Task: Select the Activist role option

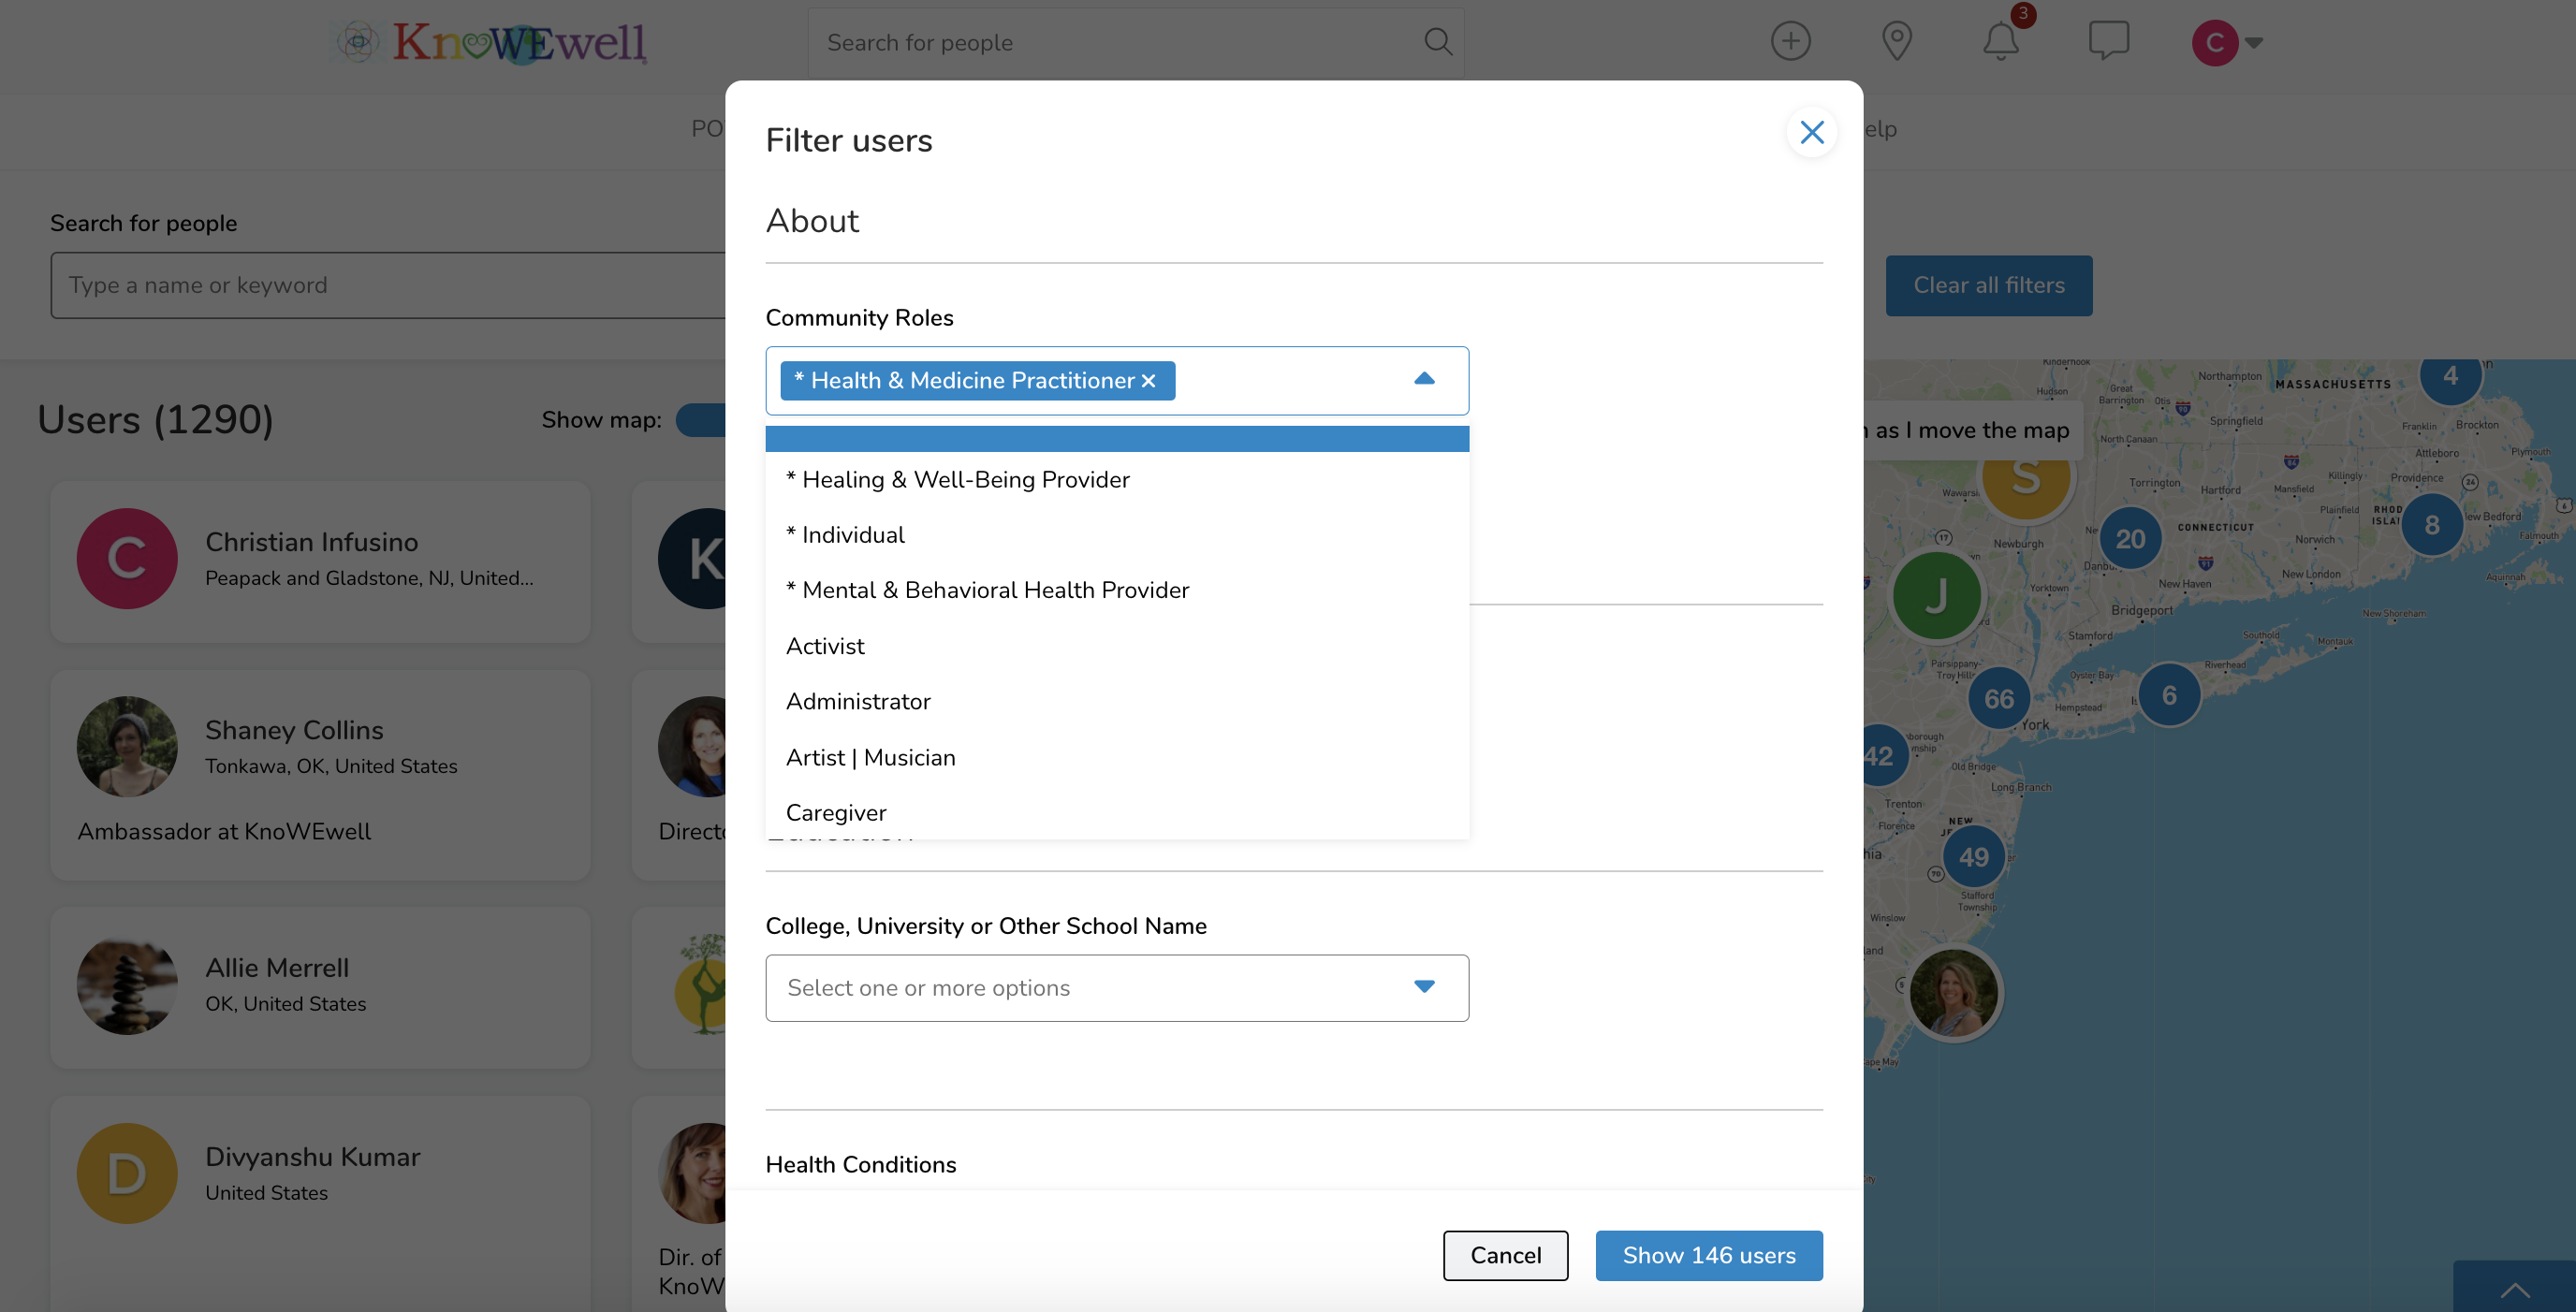Action: coord(825,646)
